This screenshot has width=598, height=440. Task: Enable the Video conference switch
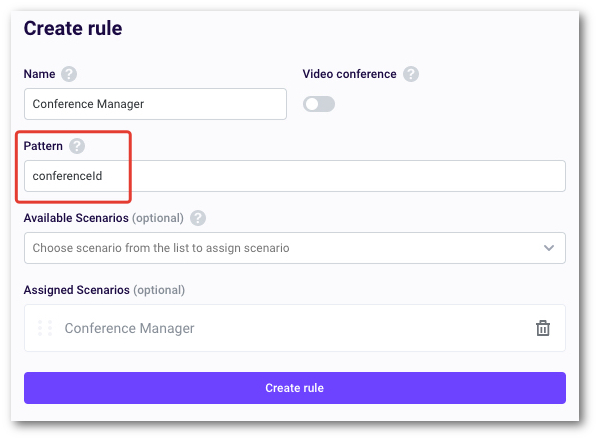pos(319,104)
